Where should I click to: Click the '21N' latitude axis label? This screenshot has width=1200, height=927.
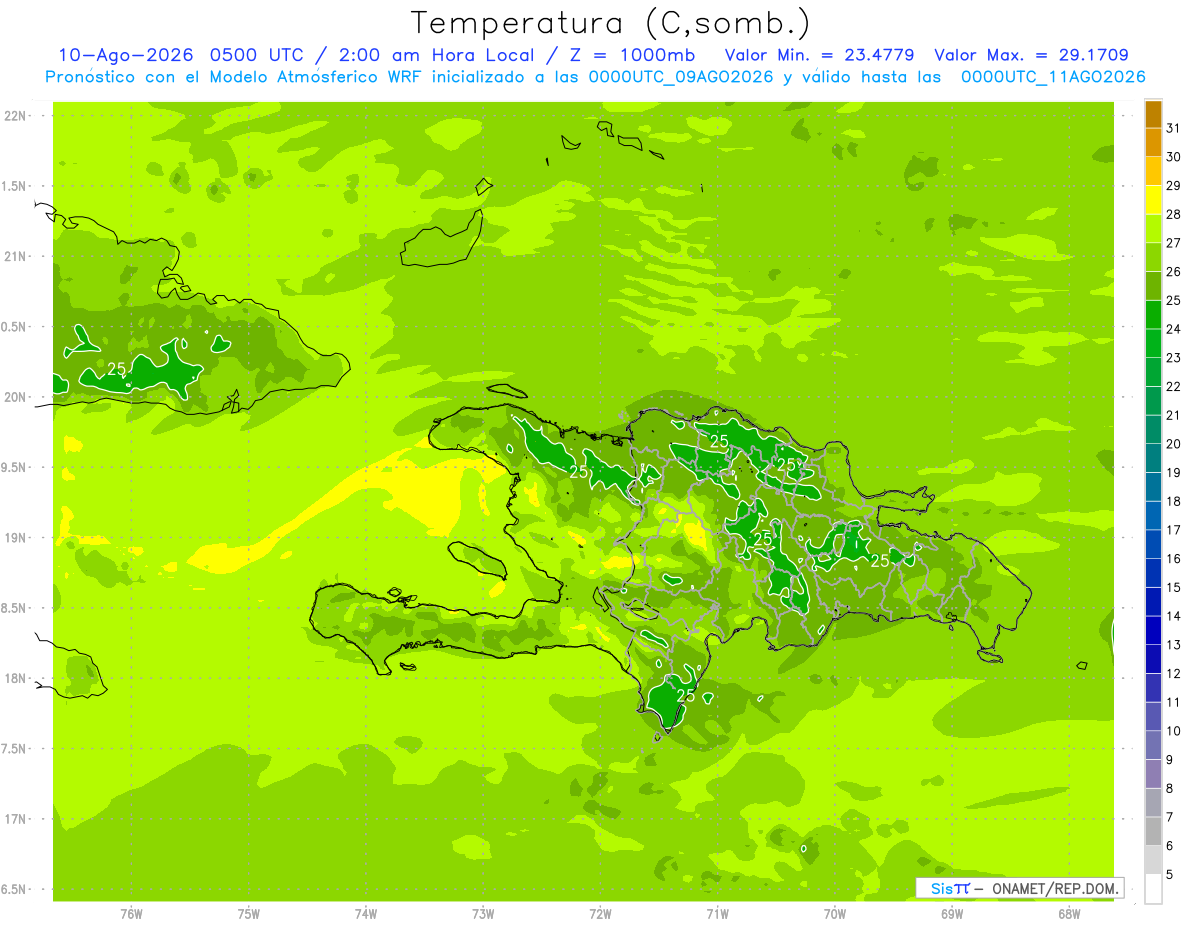tap(17, 256)
